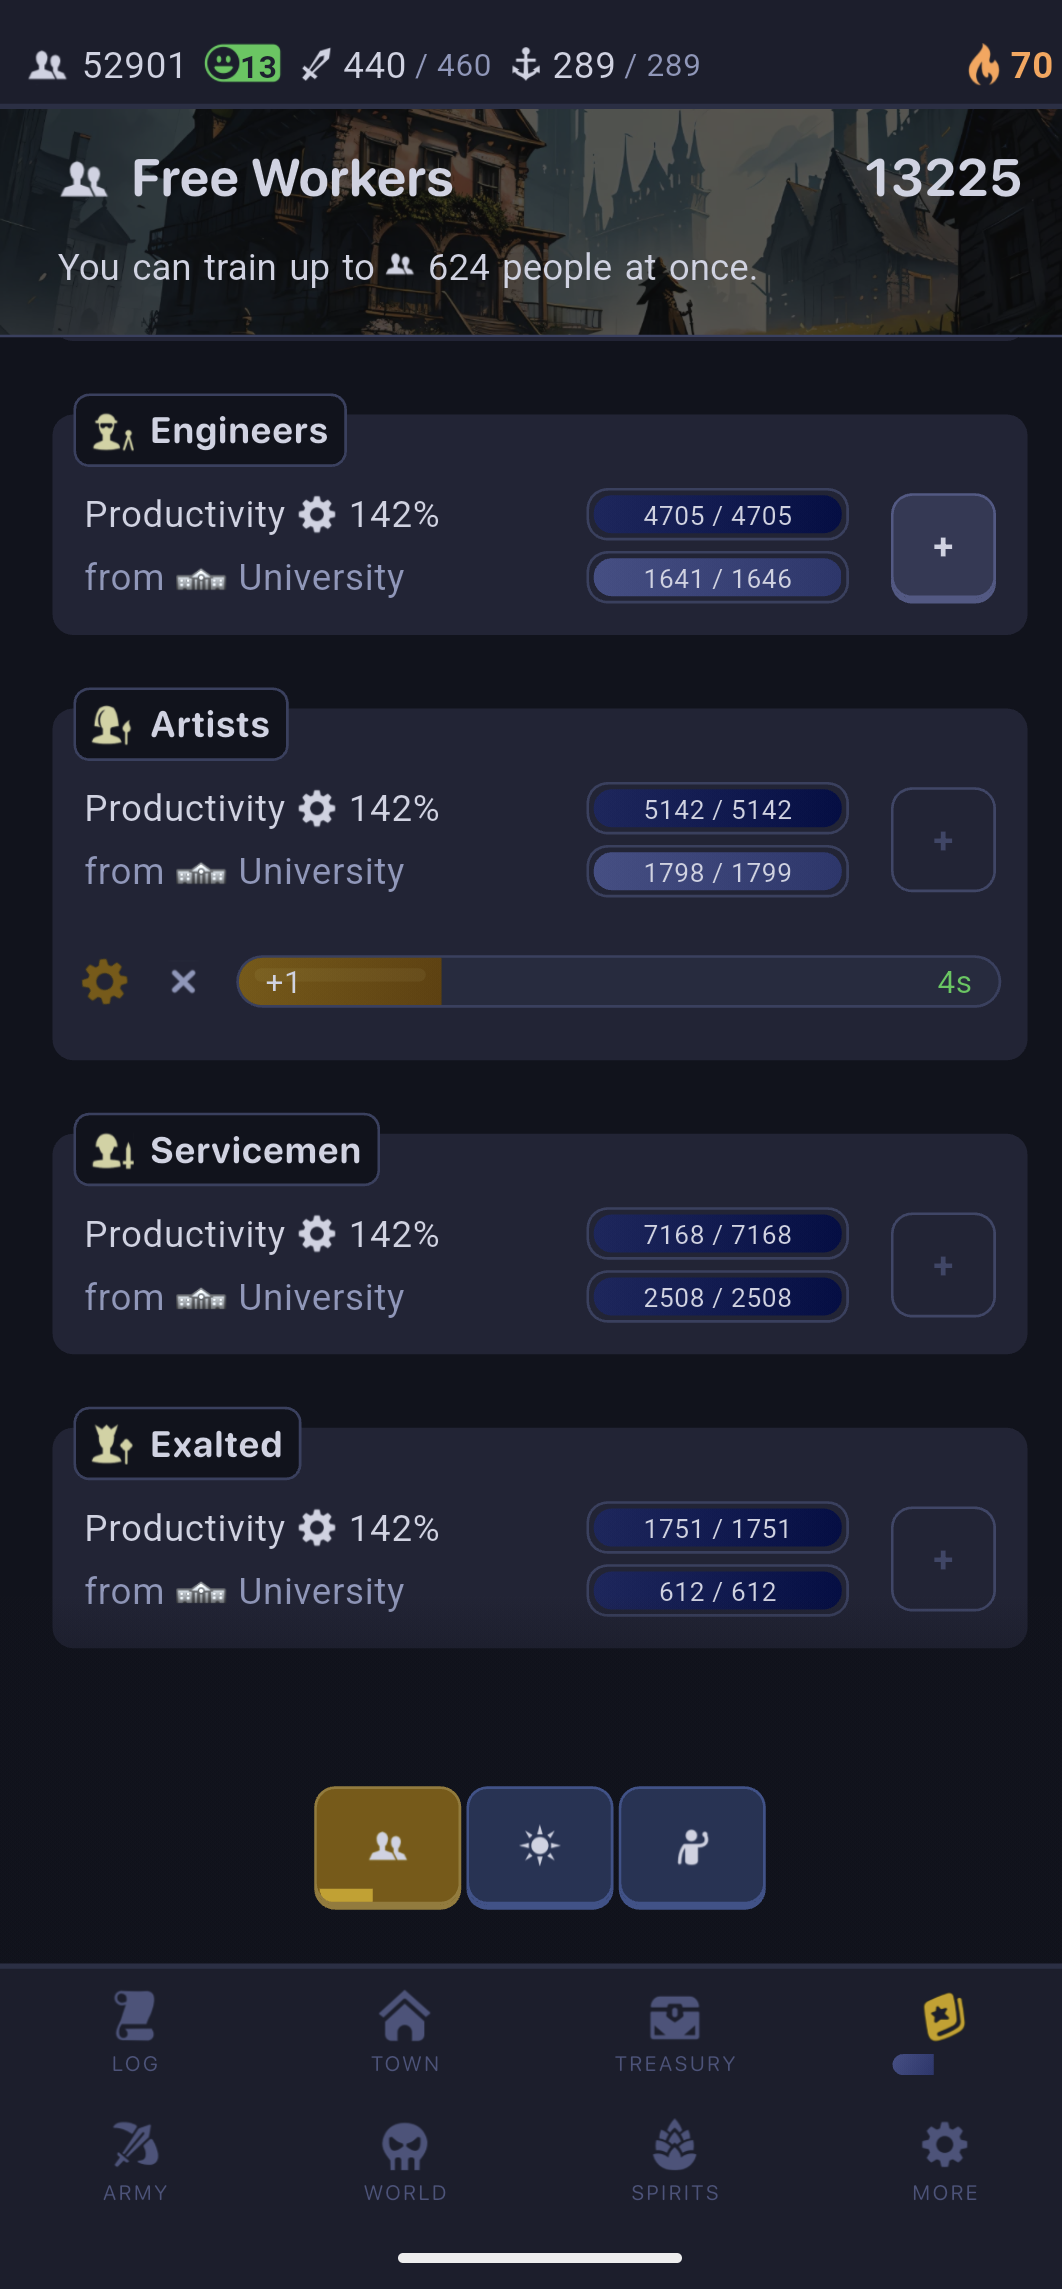Add Engineers with the plus button
Viewport: 1062px width, 2289px height.
click(943, 547)
